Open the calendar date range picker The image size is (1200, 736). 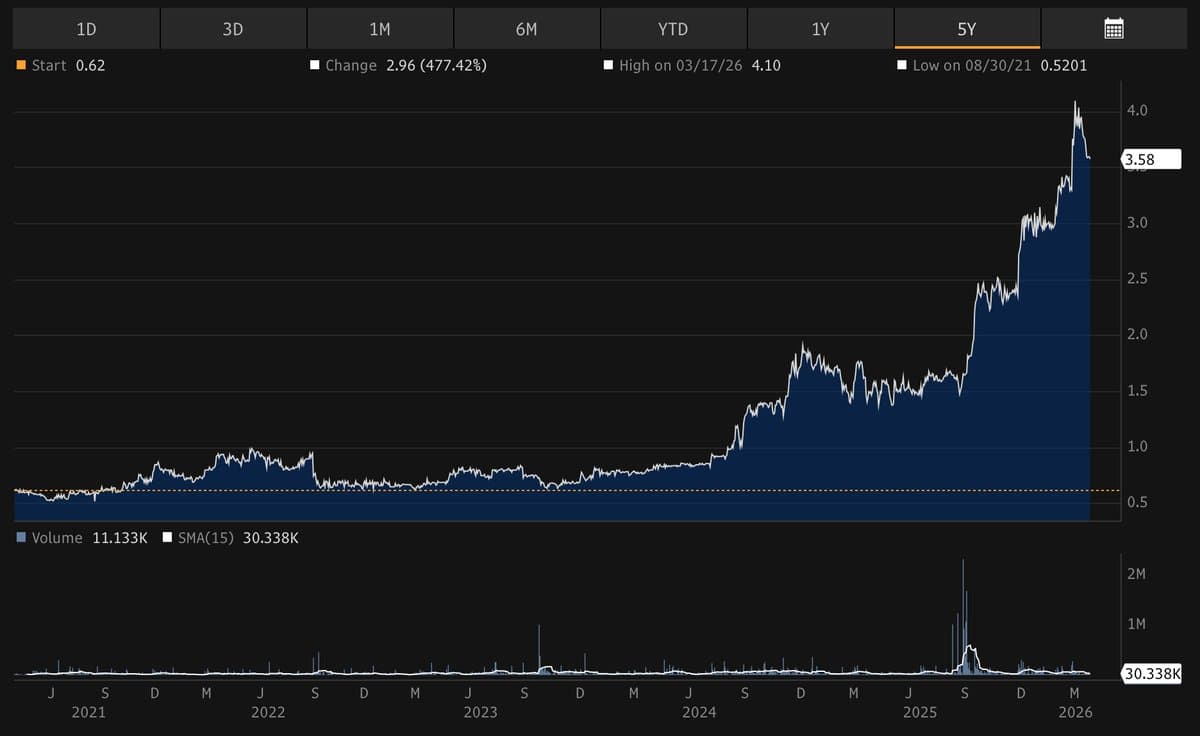coord(1113,29)
